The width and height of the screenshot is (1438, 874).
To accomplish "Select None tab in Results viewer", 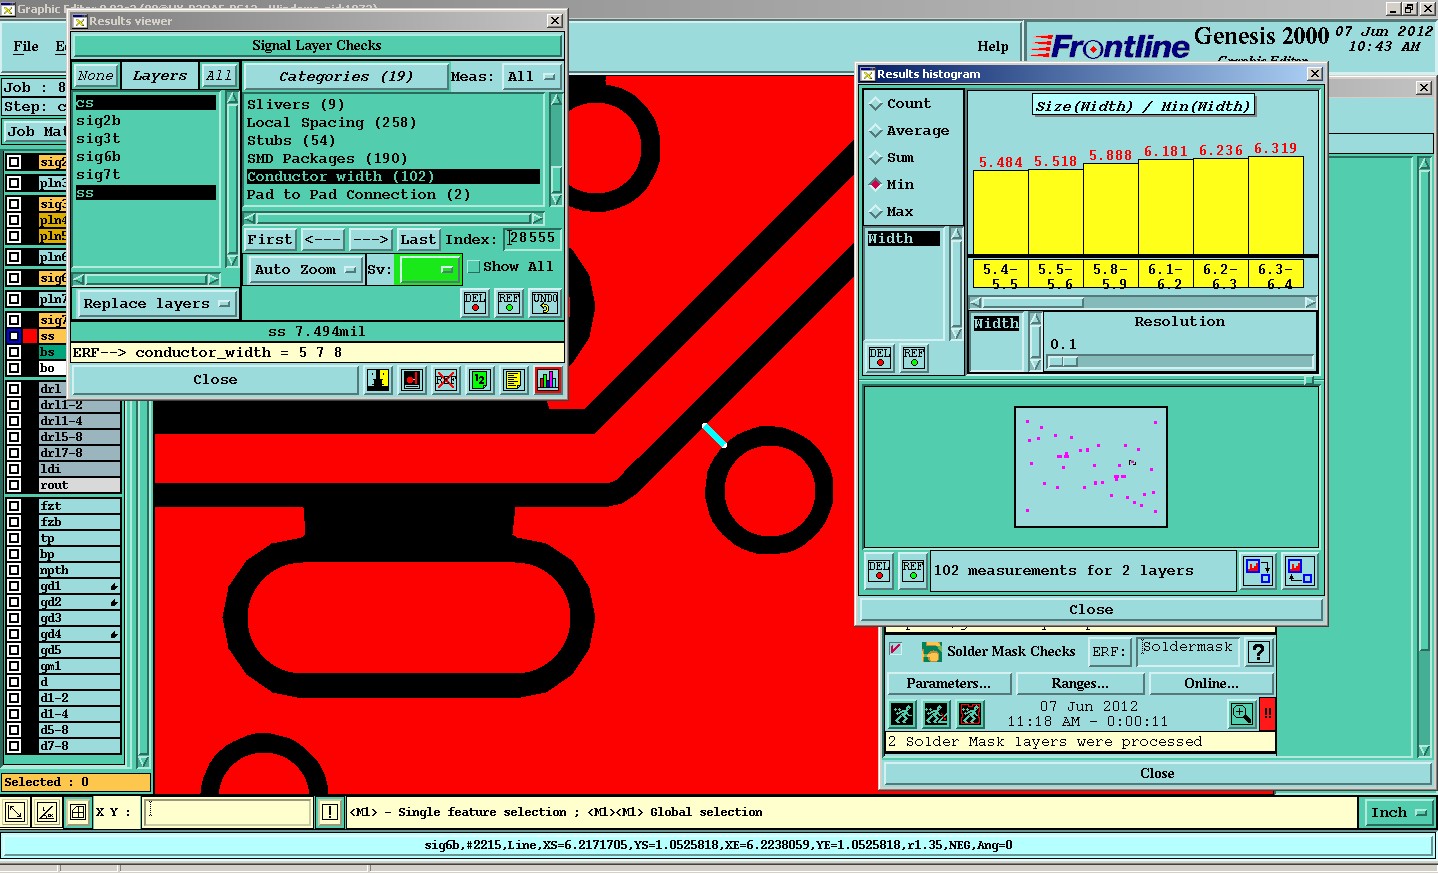I will point(95,76).
